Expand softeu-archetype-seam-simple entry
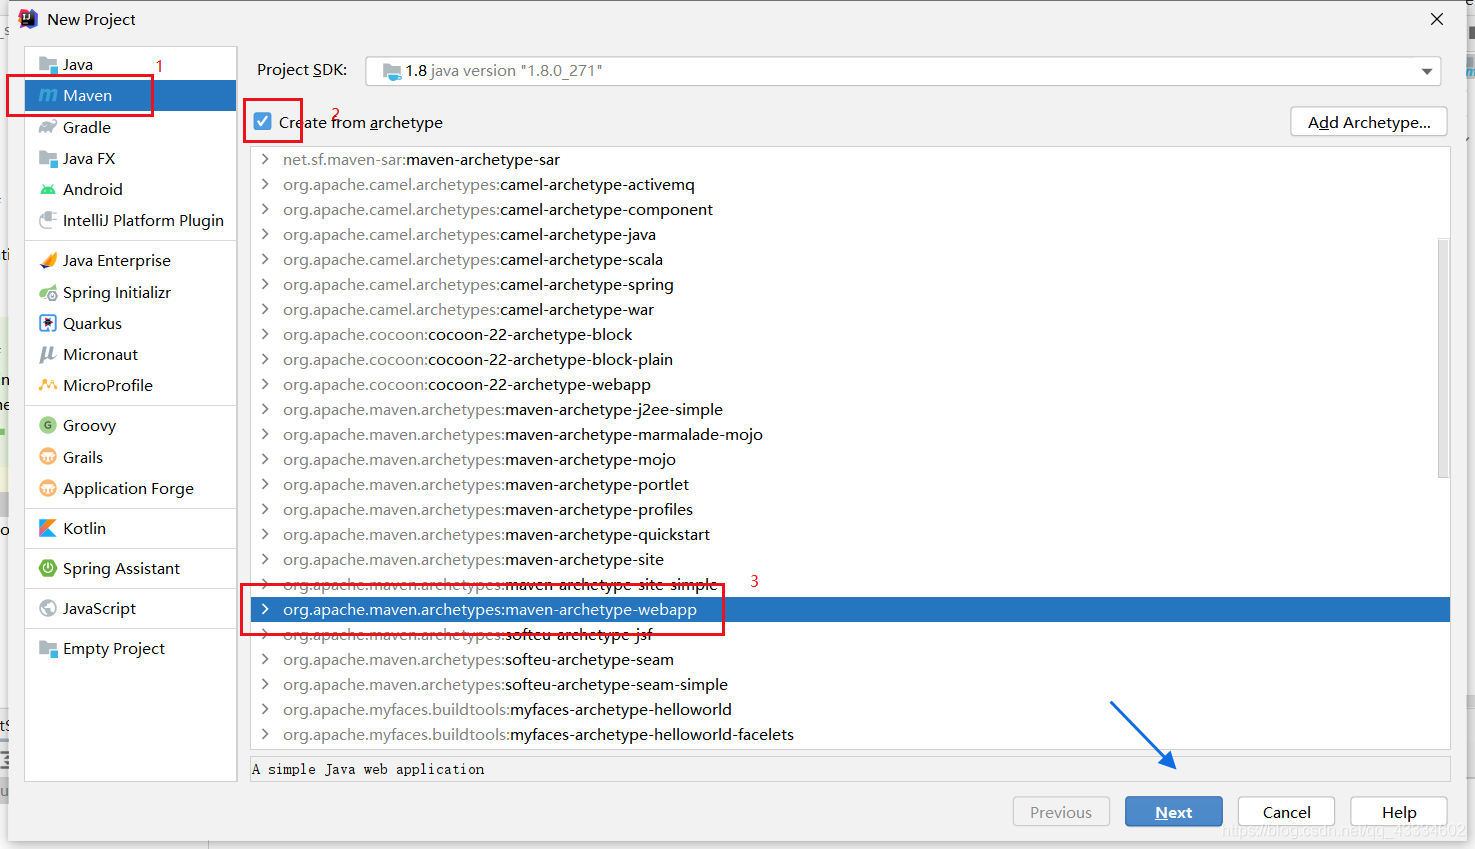This screenshot has width=1475, height=849. coord(265,684)
